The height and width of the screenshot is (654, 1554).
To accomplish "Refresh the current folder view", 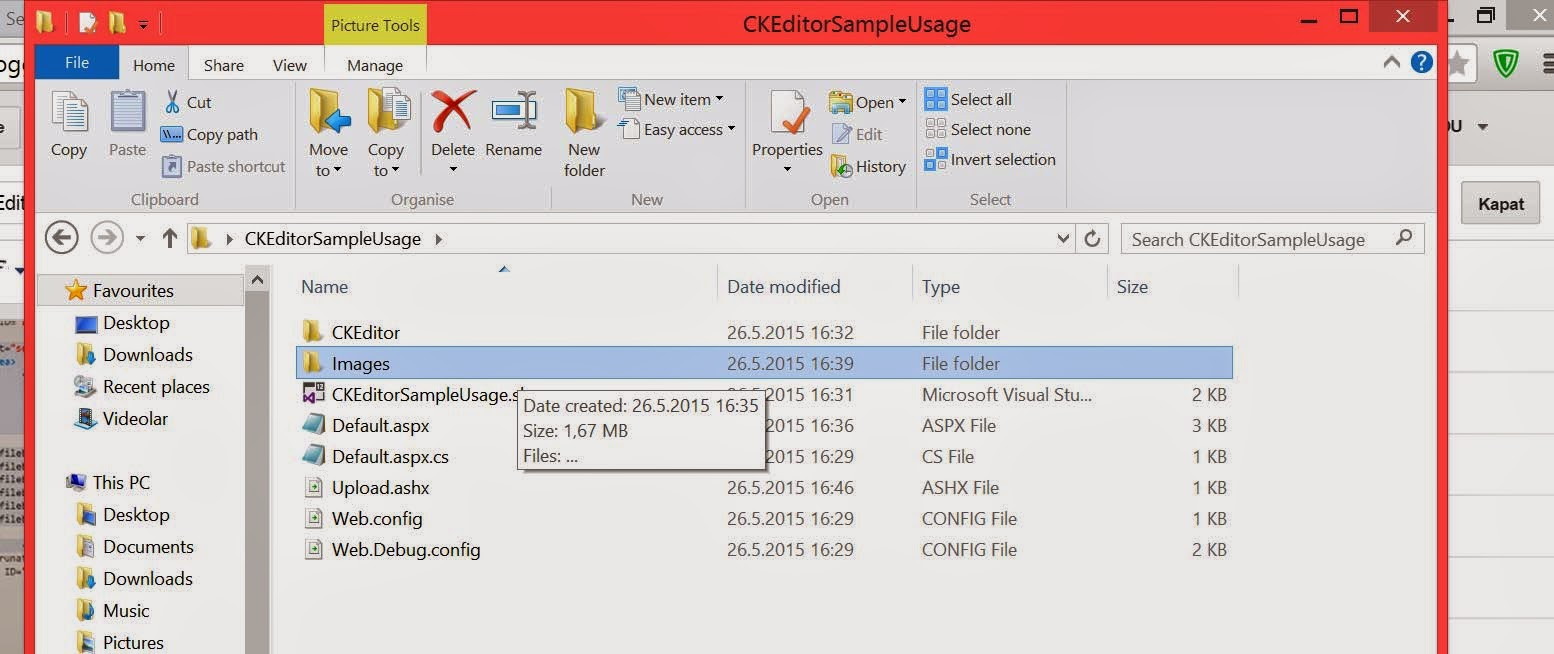I will coord(1092,239).
